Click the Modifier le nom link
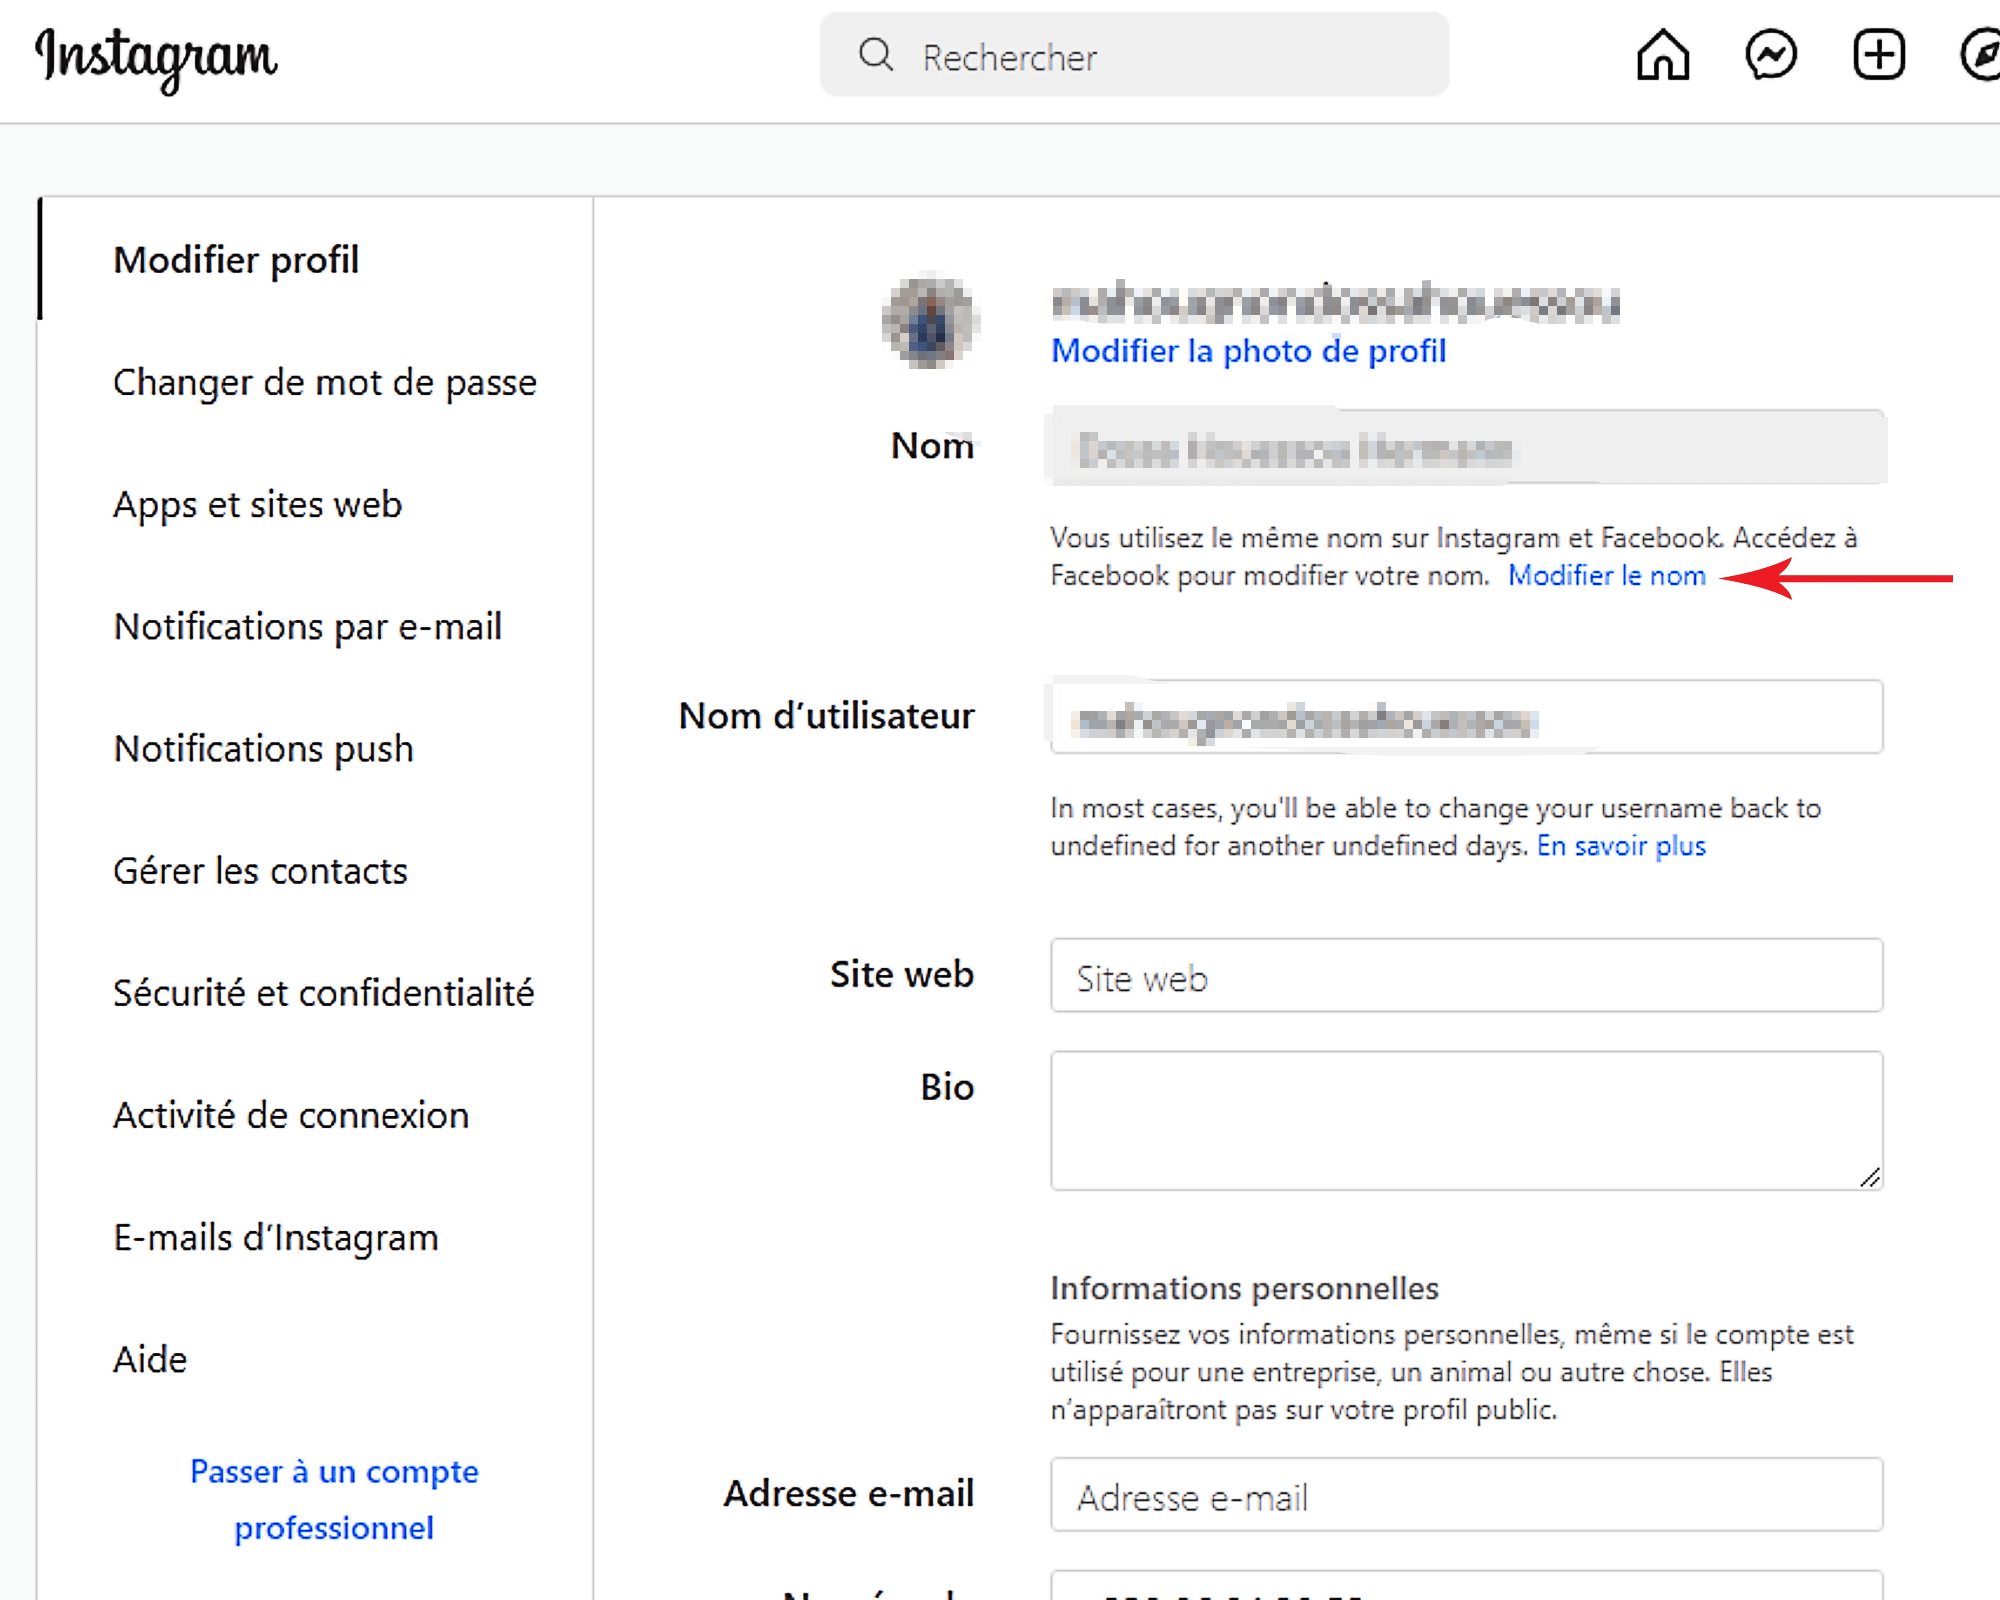This screenshot has height=1600, width=2000. (1607, 576)
